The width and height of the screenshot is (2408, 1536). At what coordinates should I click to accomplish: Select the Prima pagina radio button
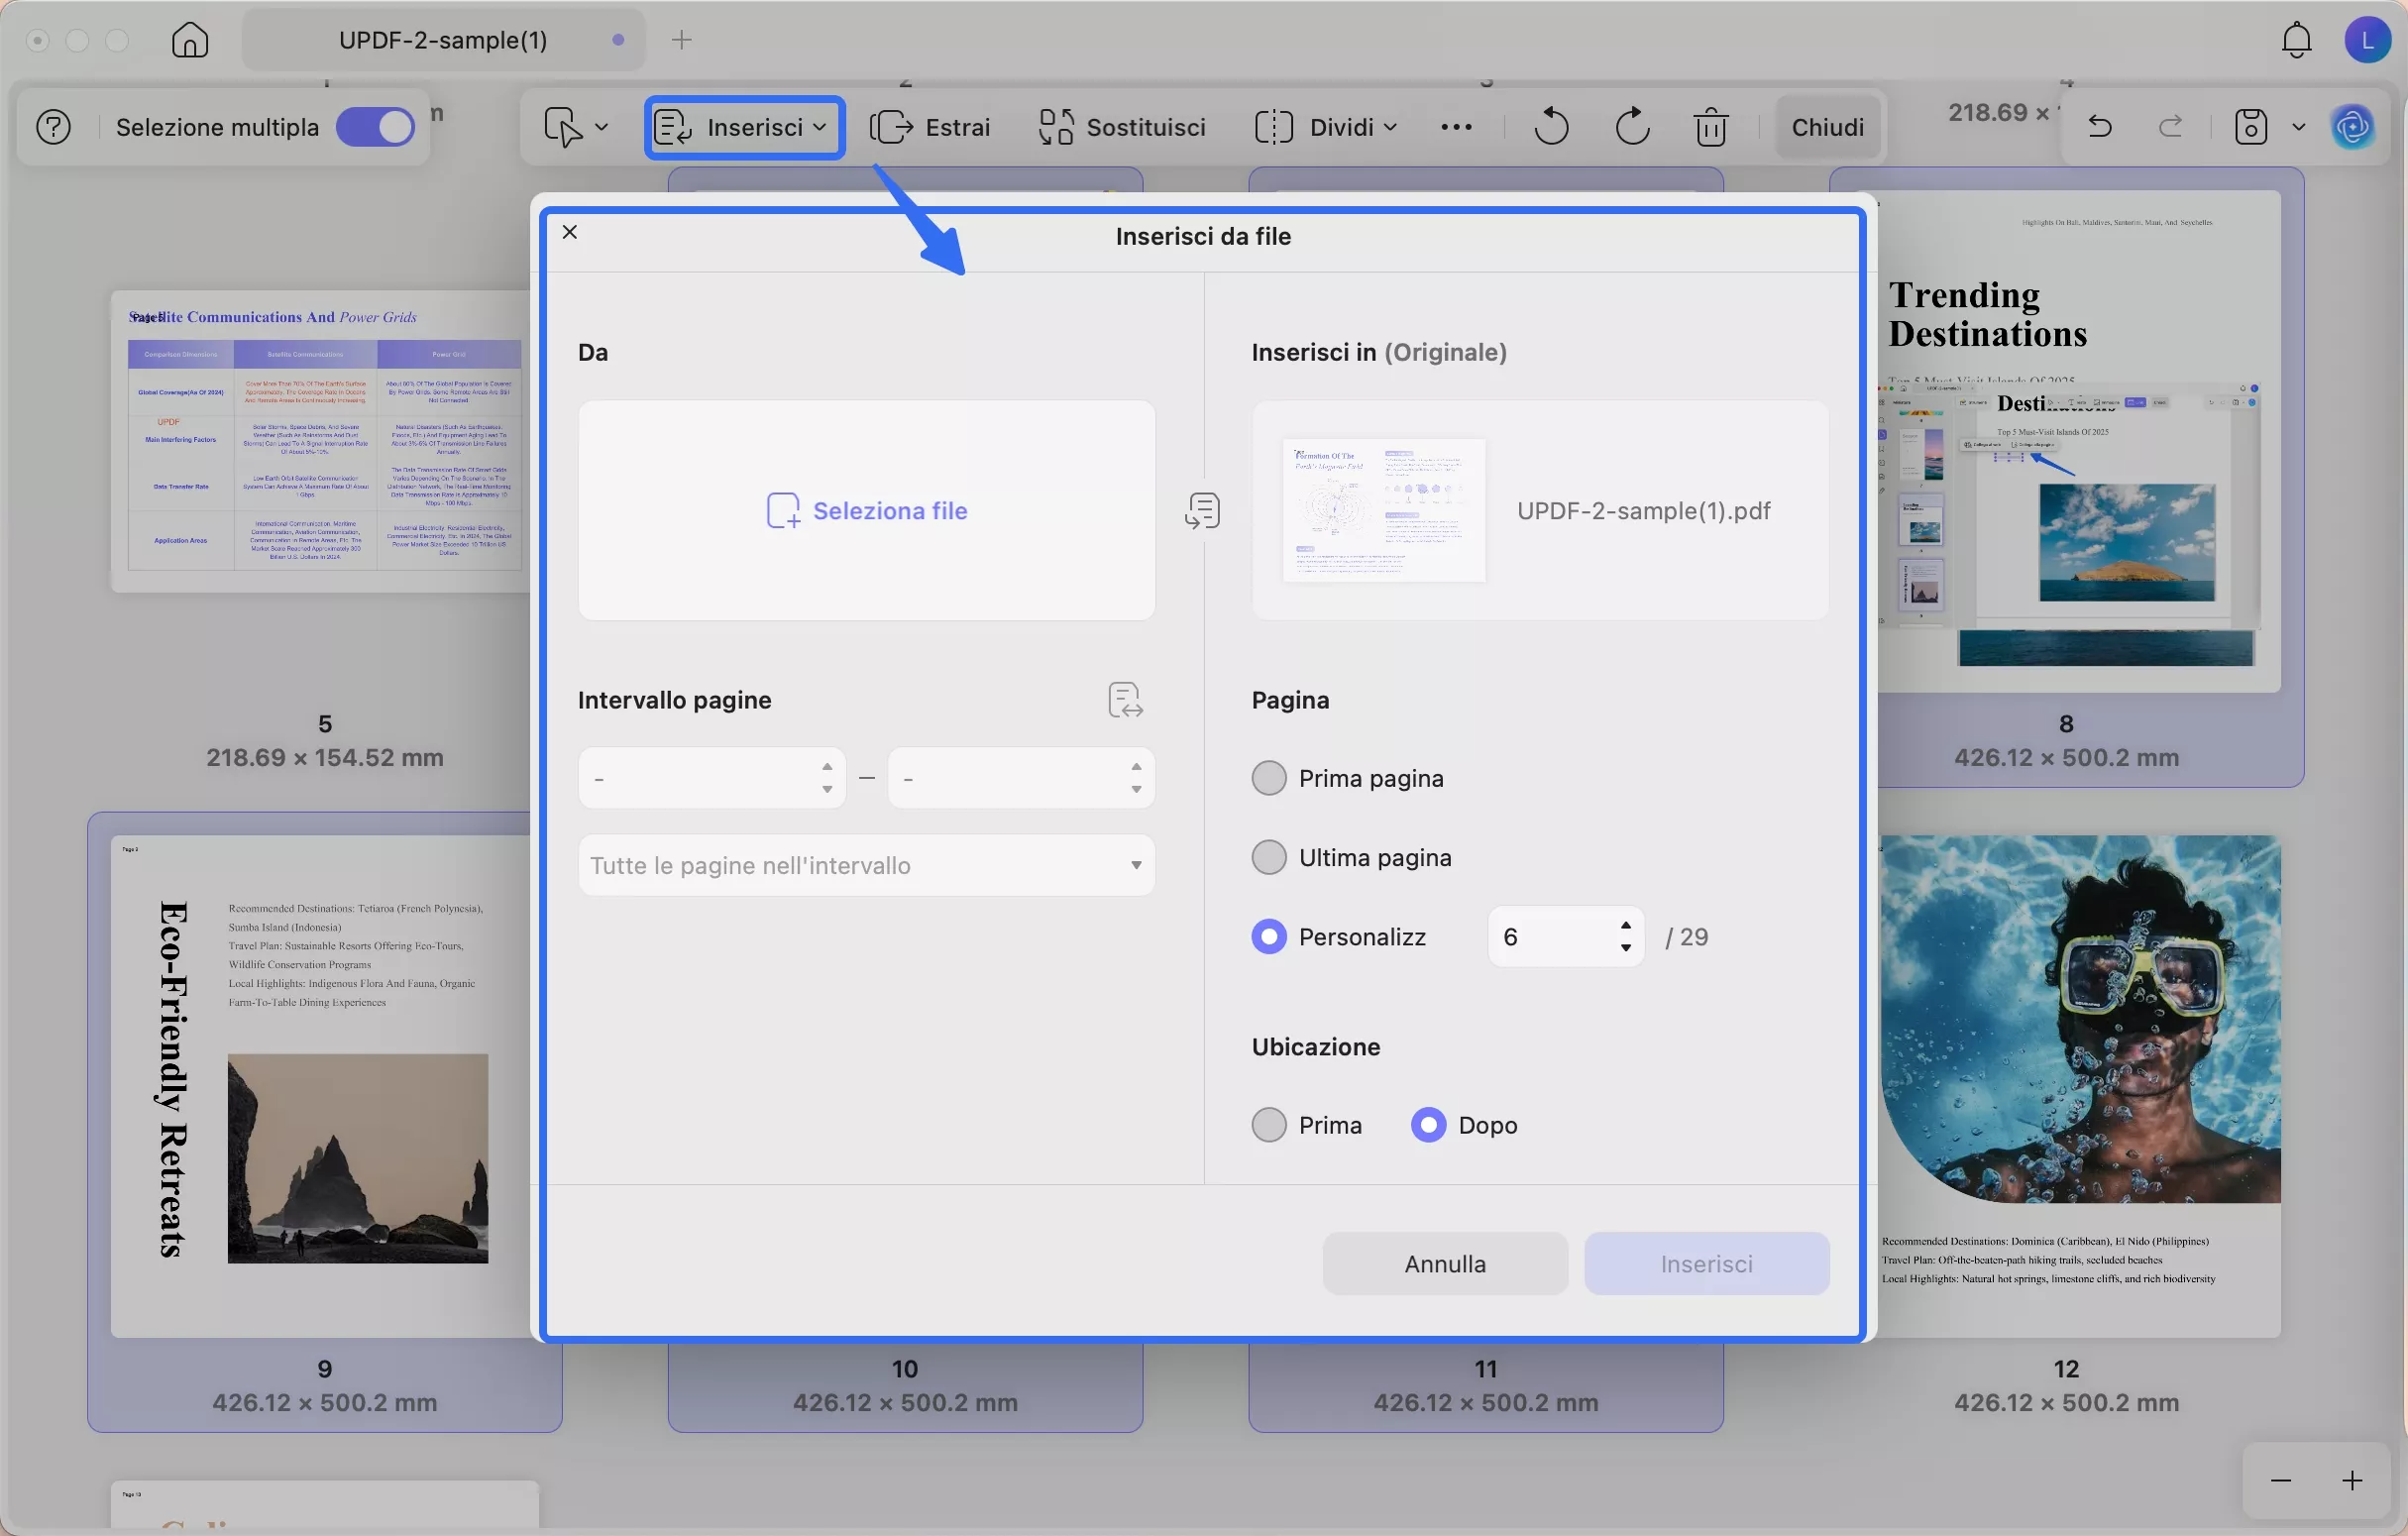tap(1269, 778)
